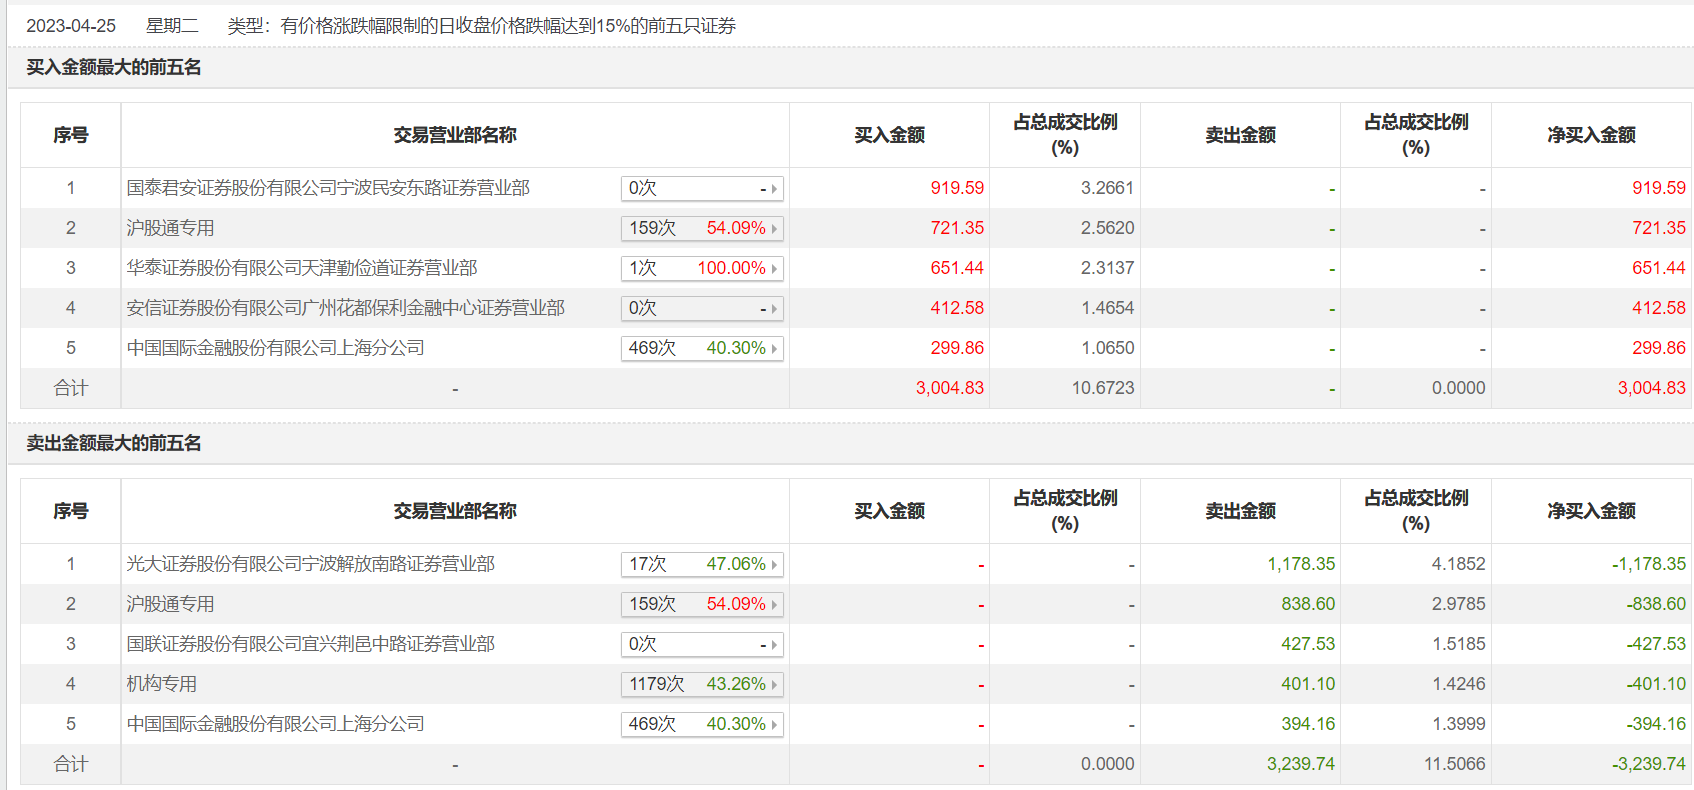Expand 159次 54.09% box in the 卖出 table

coord(702,604)
